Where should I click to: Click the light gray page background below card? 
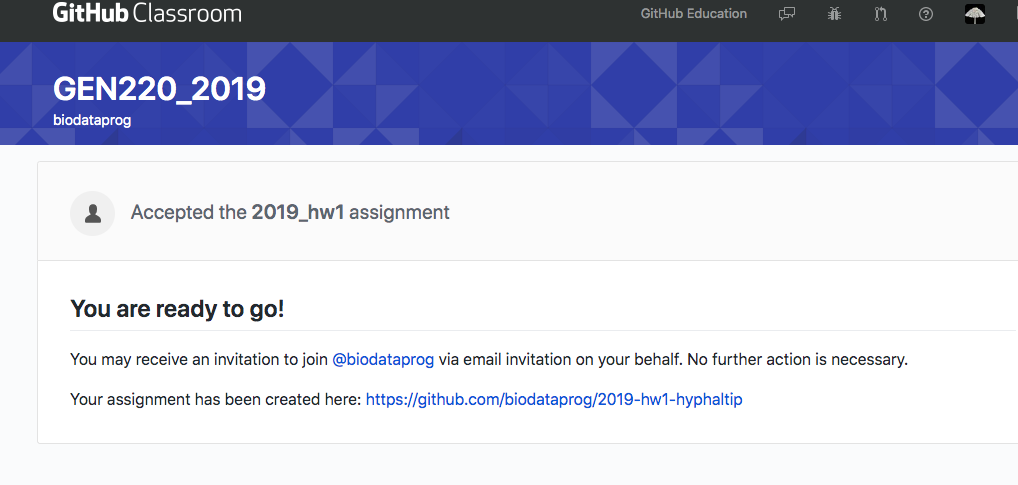coord(500,466)
